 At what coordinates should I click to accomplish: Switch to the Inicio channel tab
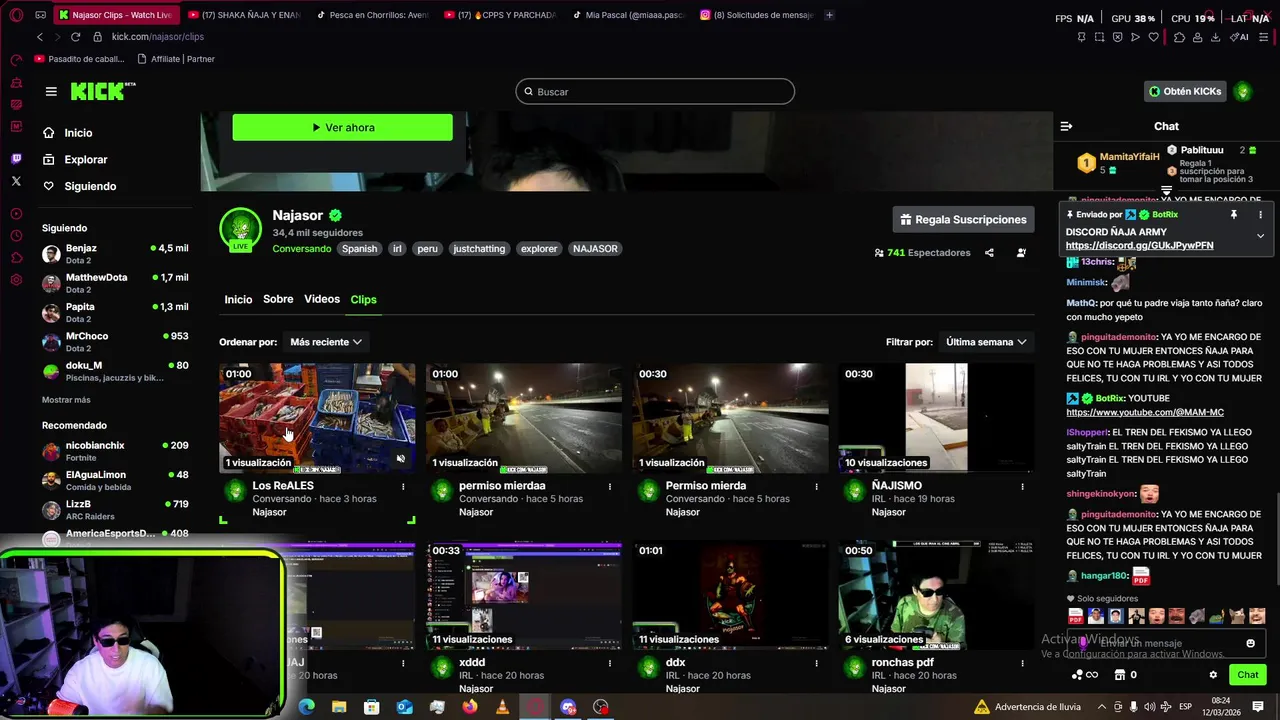pos(238,300)
